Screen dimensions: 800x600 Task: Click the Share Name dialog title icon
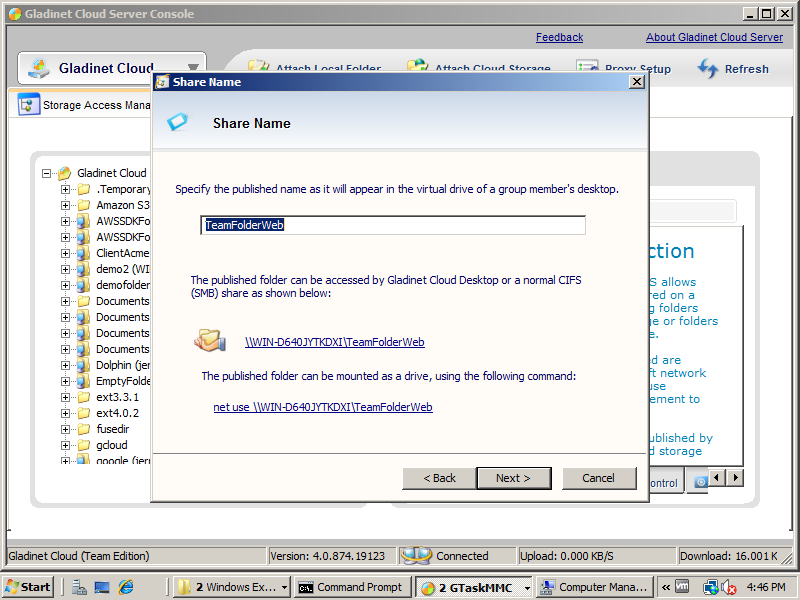coord(162,82)
